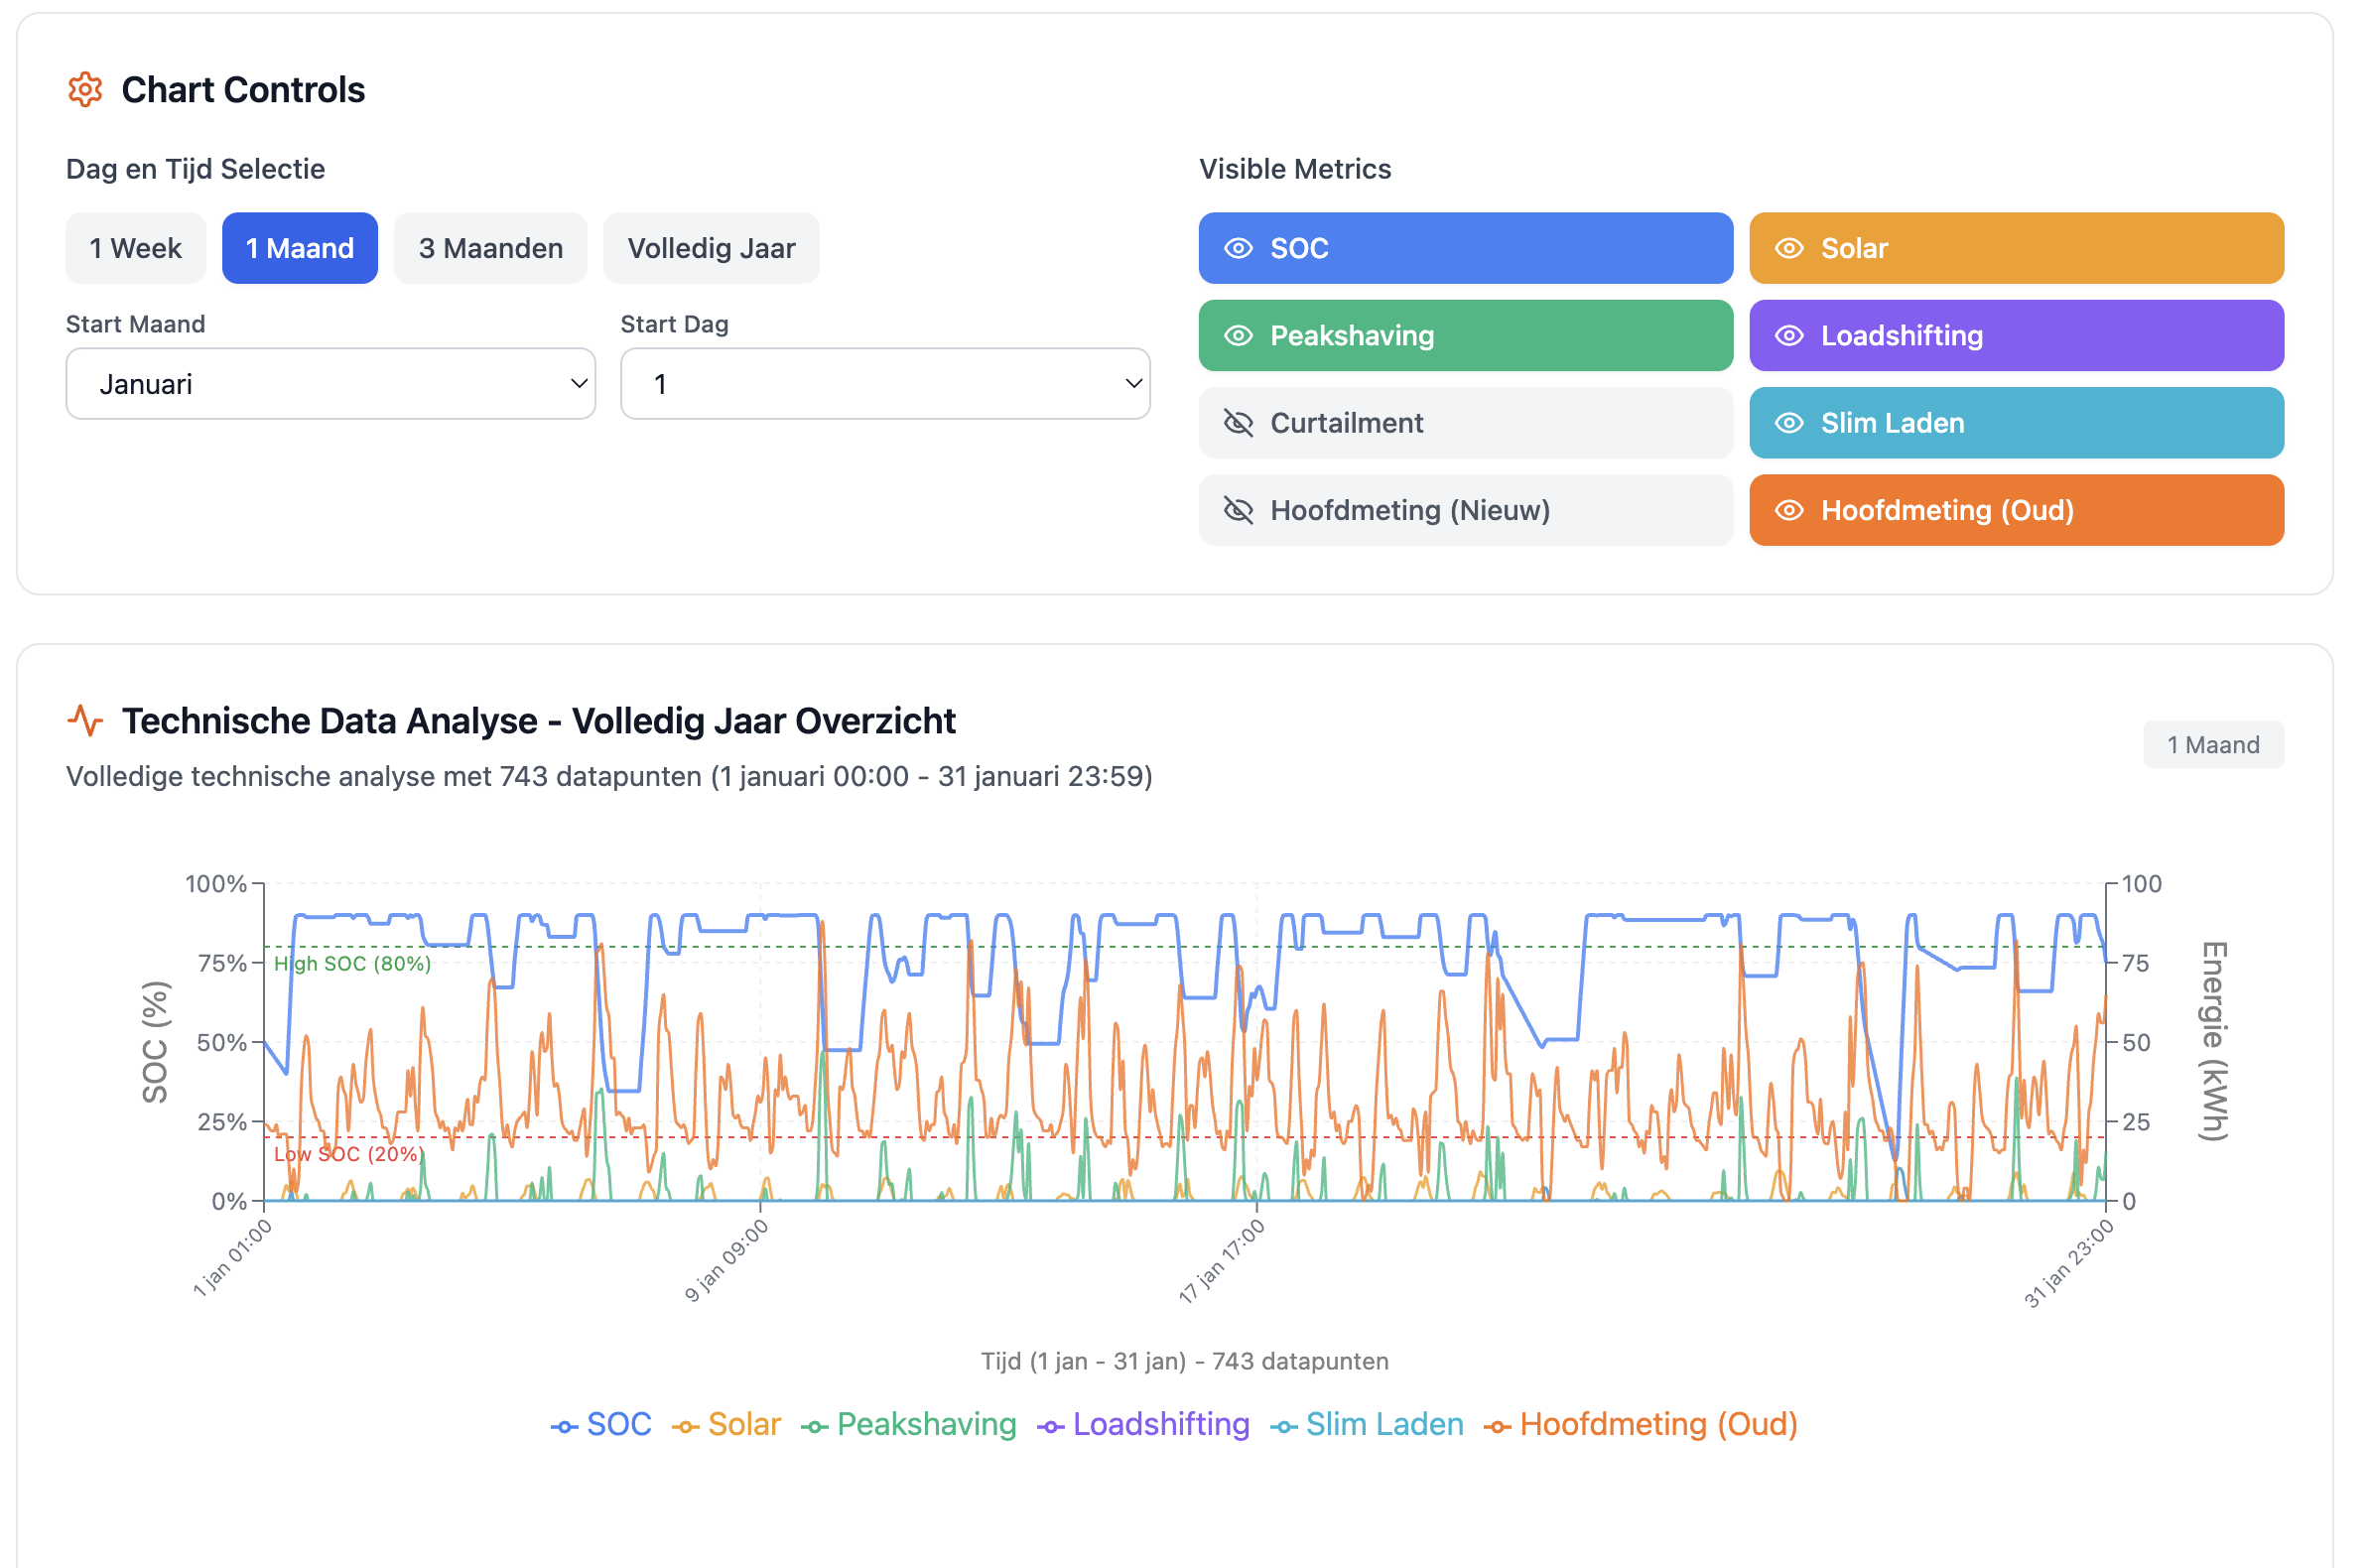The image size is (2368, 1568).
Task: Open the Start Dag dropdown
Action: click(x=884, y=384)
